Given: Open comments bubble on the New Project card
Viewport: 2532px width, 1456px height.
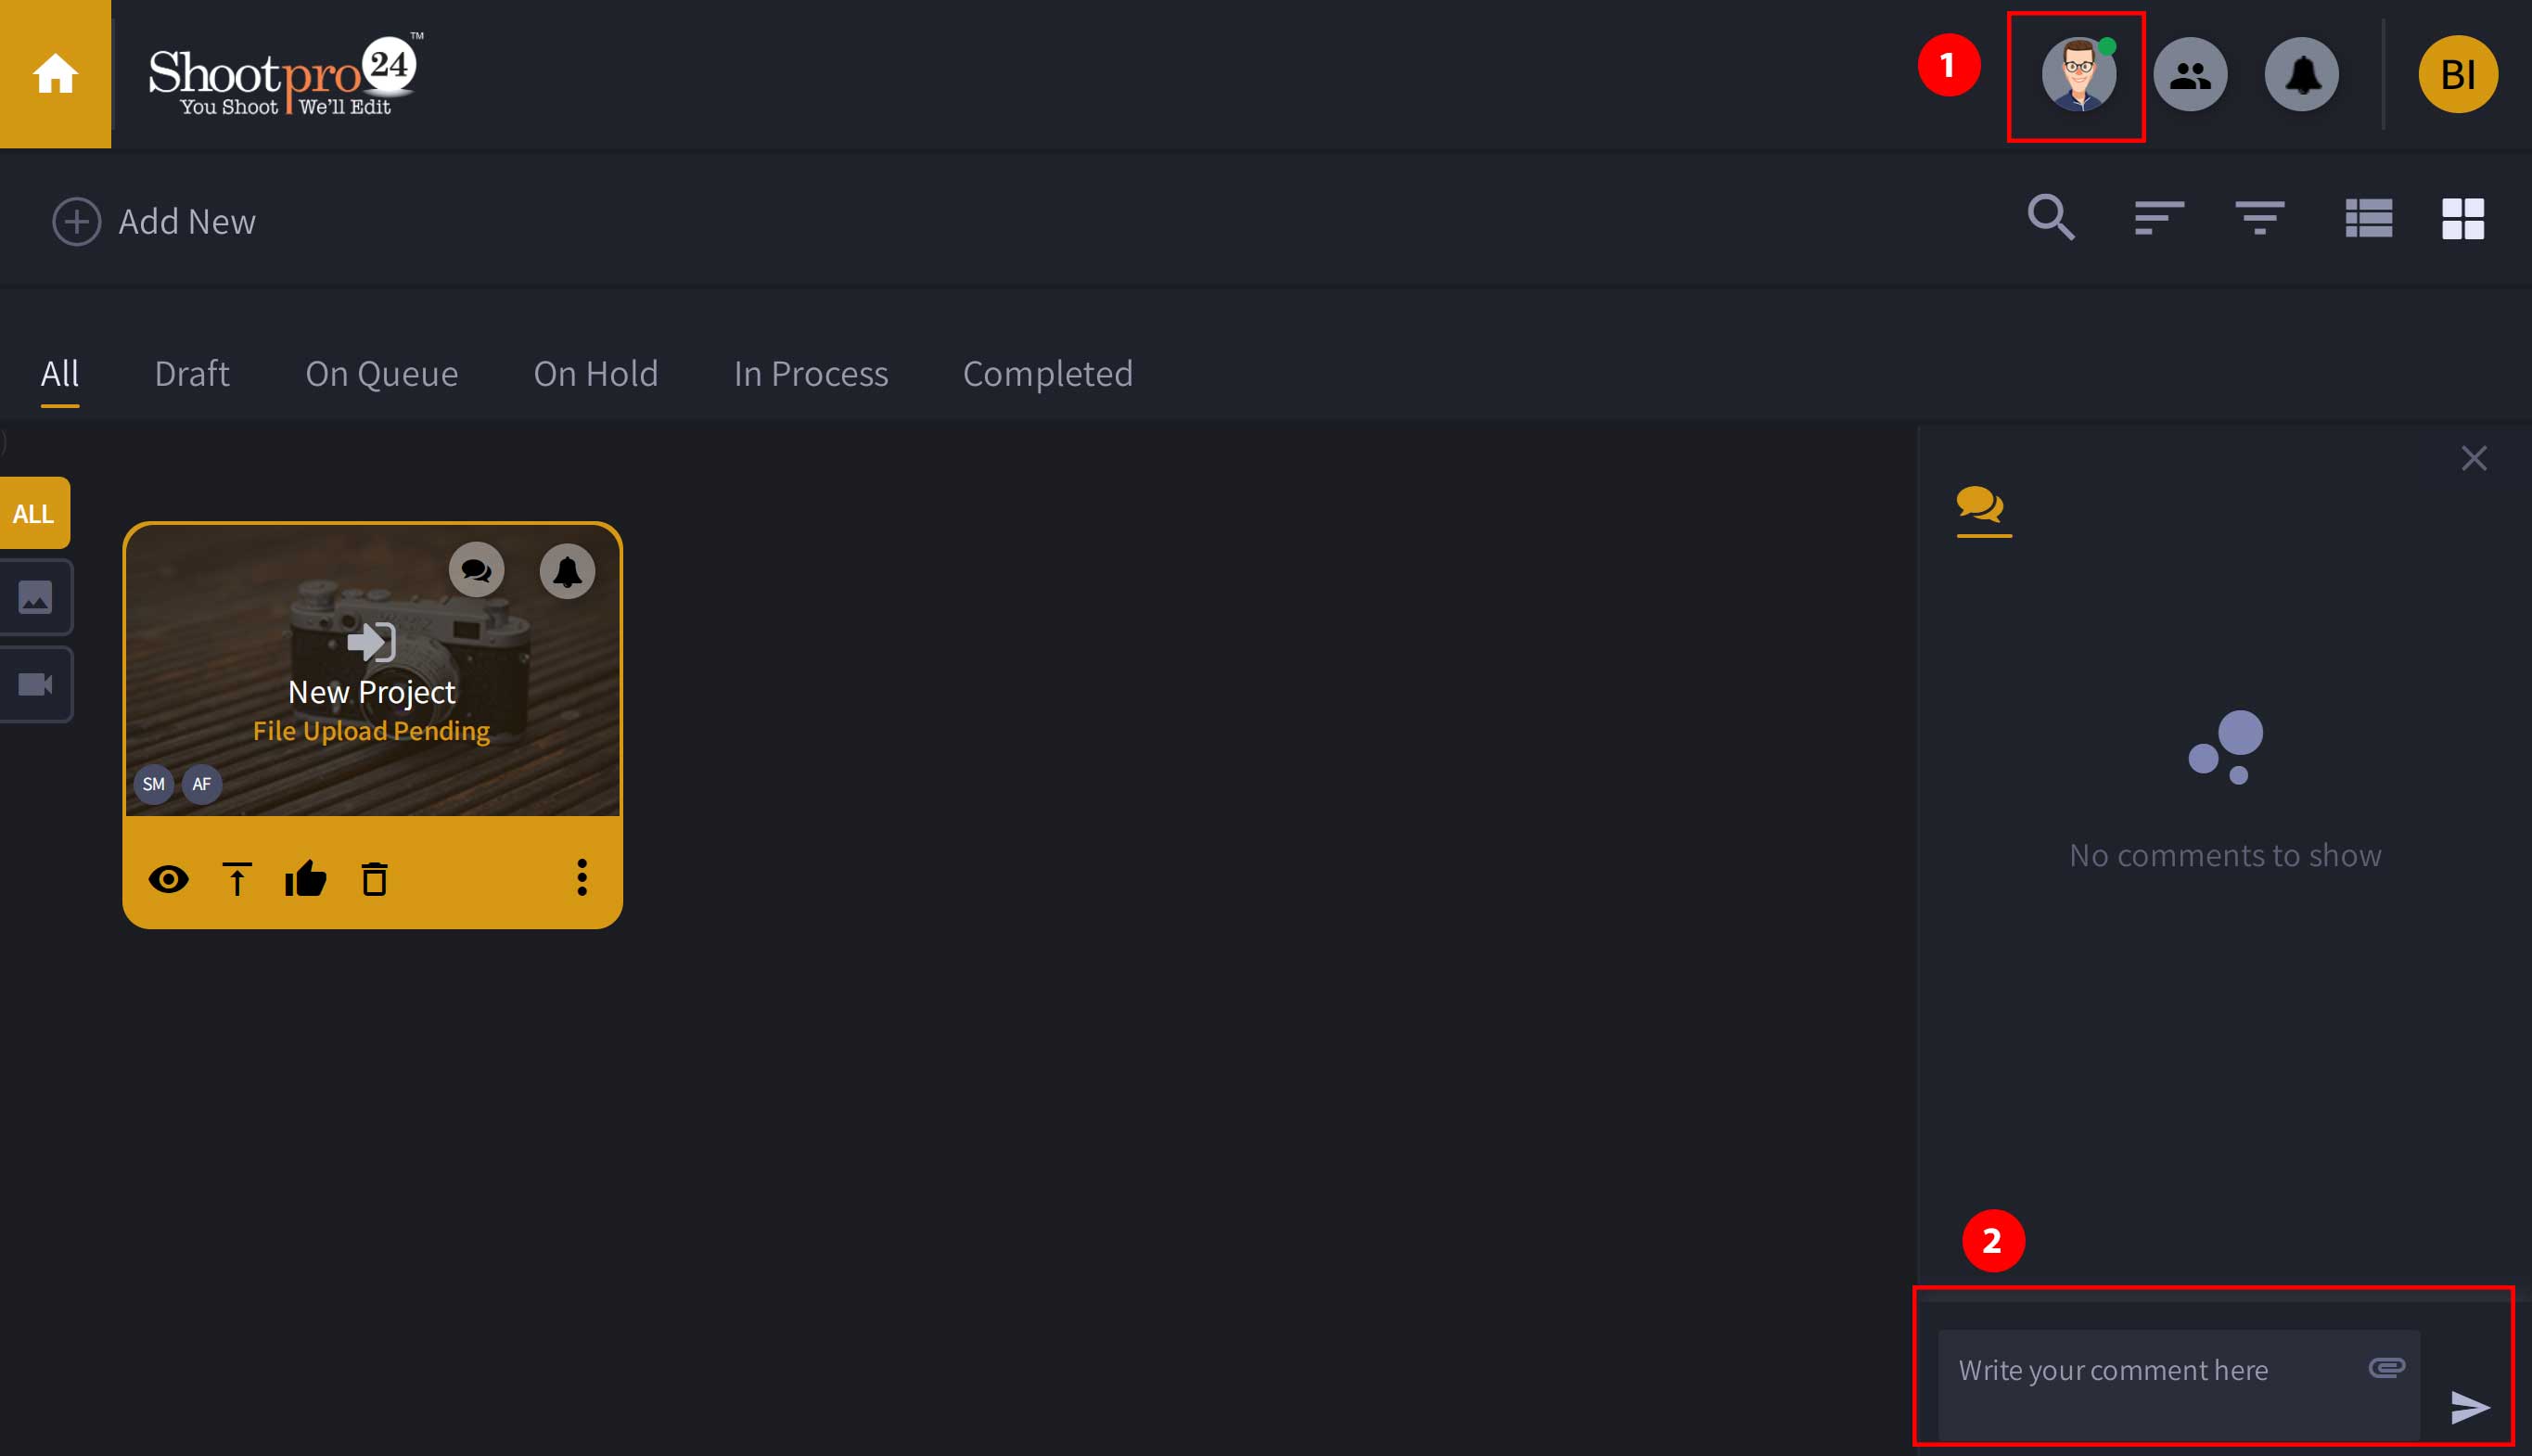Looking at the screenshot, I should point(477,570).
